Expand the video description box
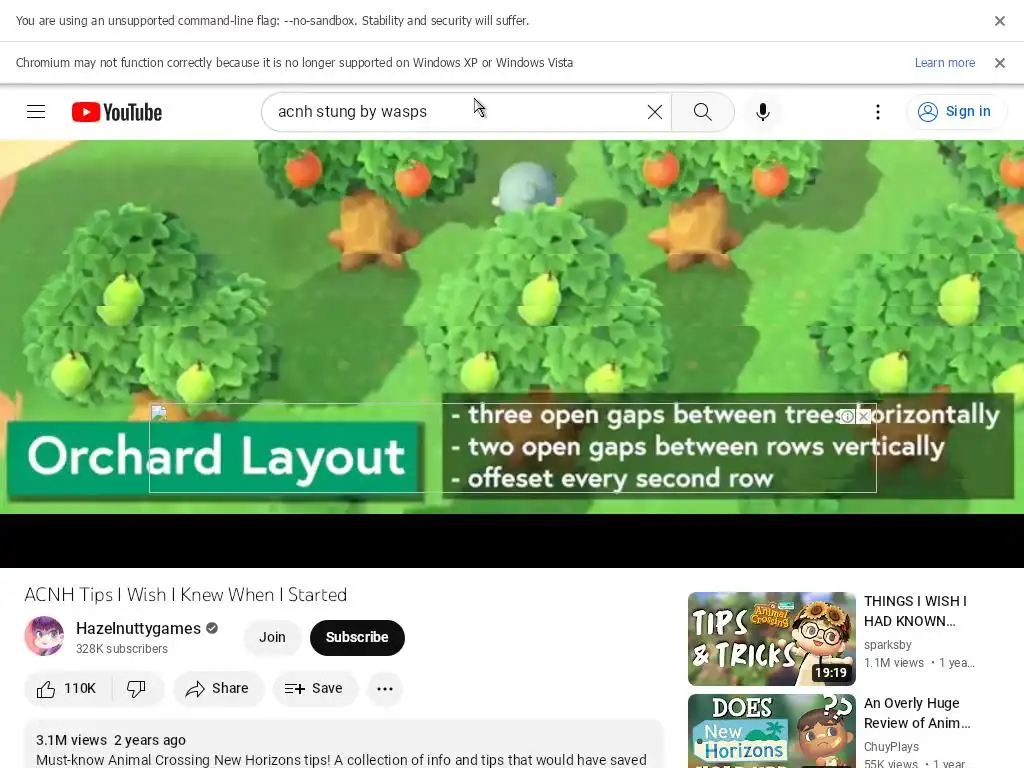The width and height of the screenshot is (1024, 768). [x=344, y=744]
